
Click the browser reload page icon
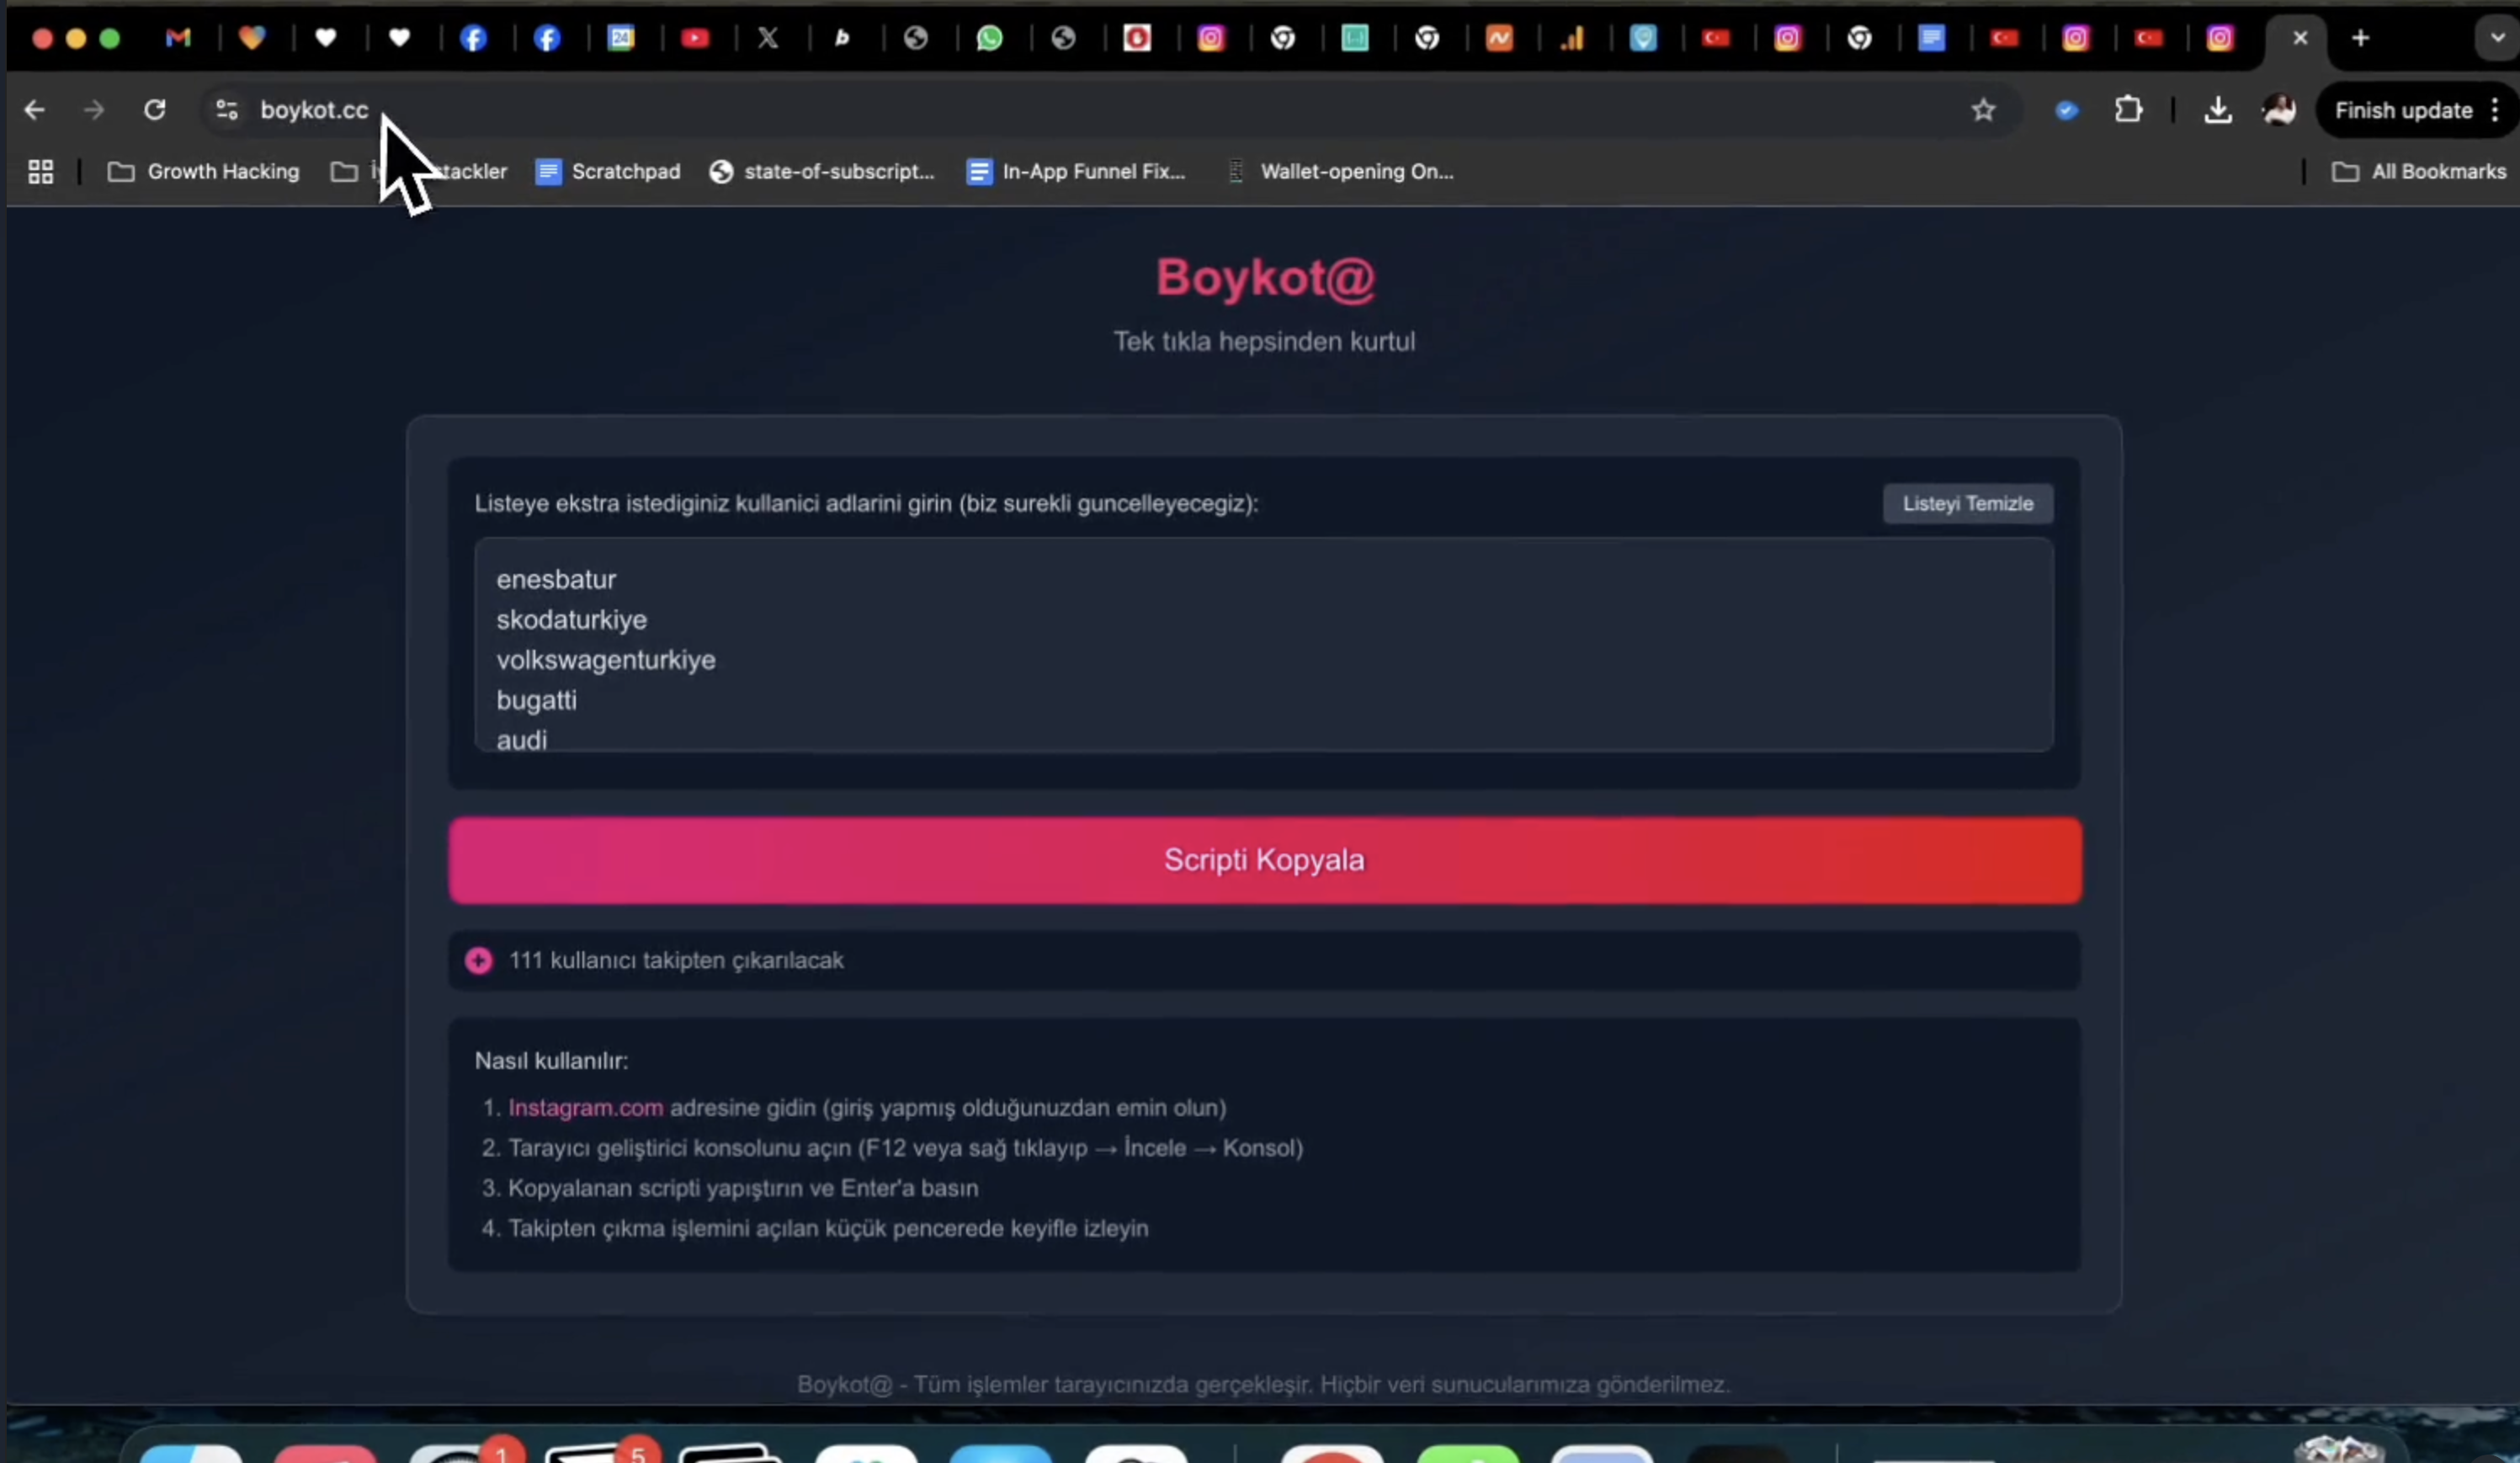click(154, 110)
